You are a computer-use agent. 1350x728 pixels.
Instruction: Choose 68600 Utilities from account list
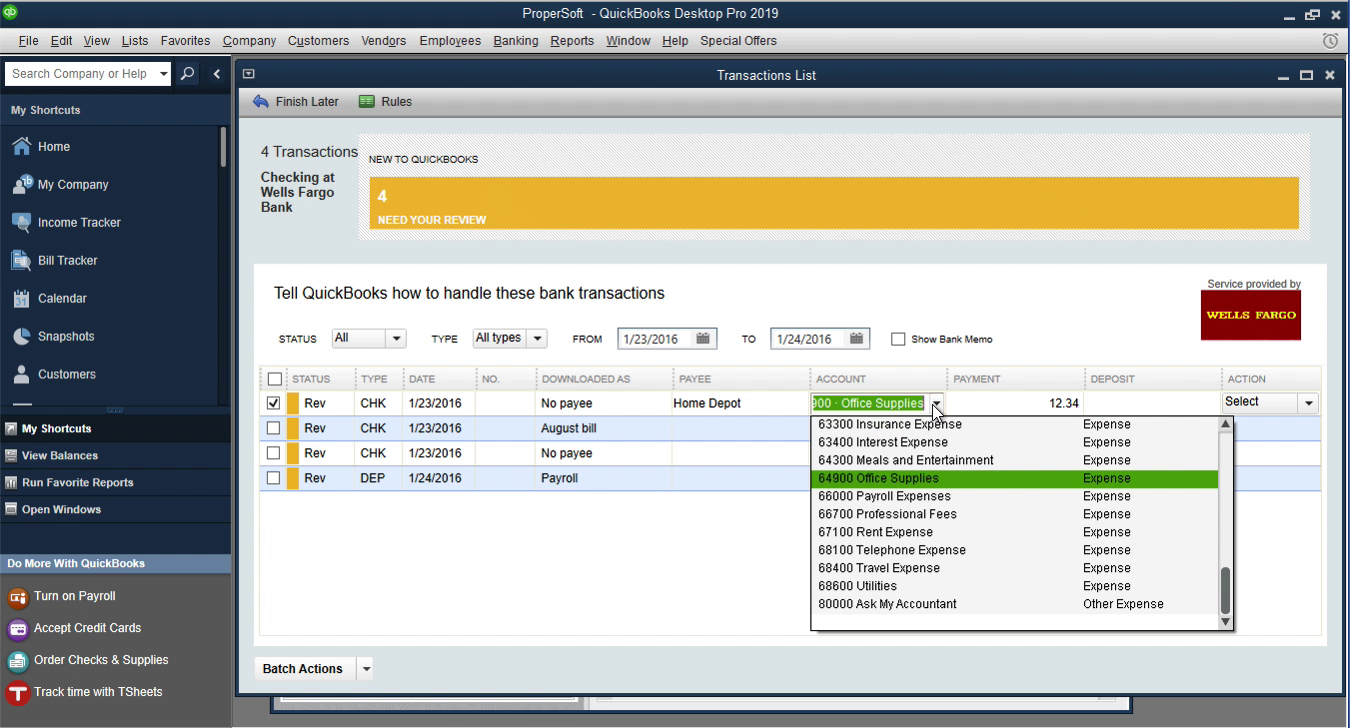click(1015, 586)
